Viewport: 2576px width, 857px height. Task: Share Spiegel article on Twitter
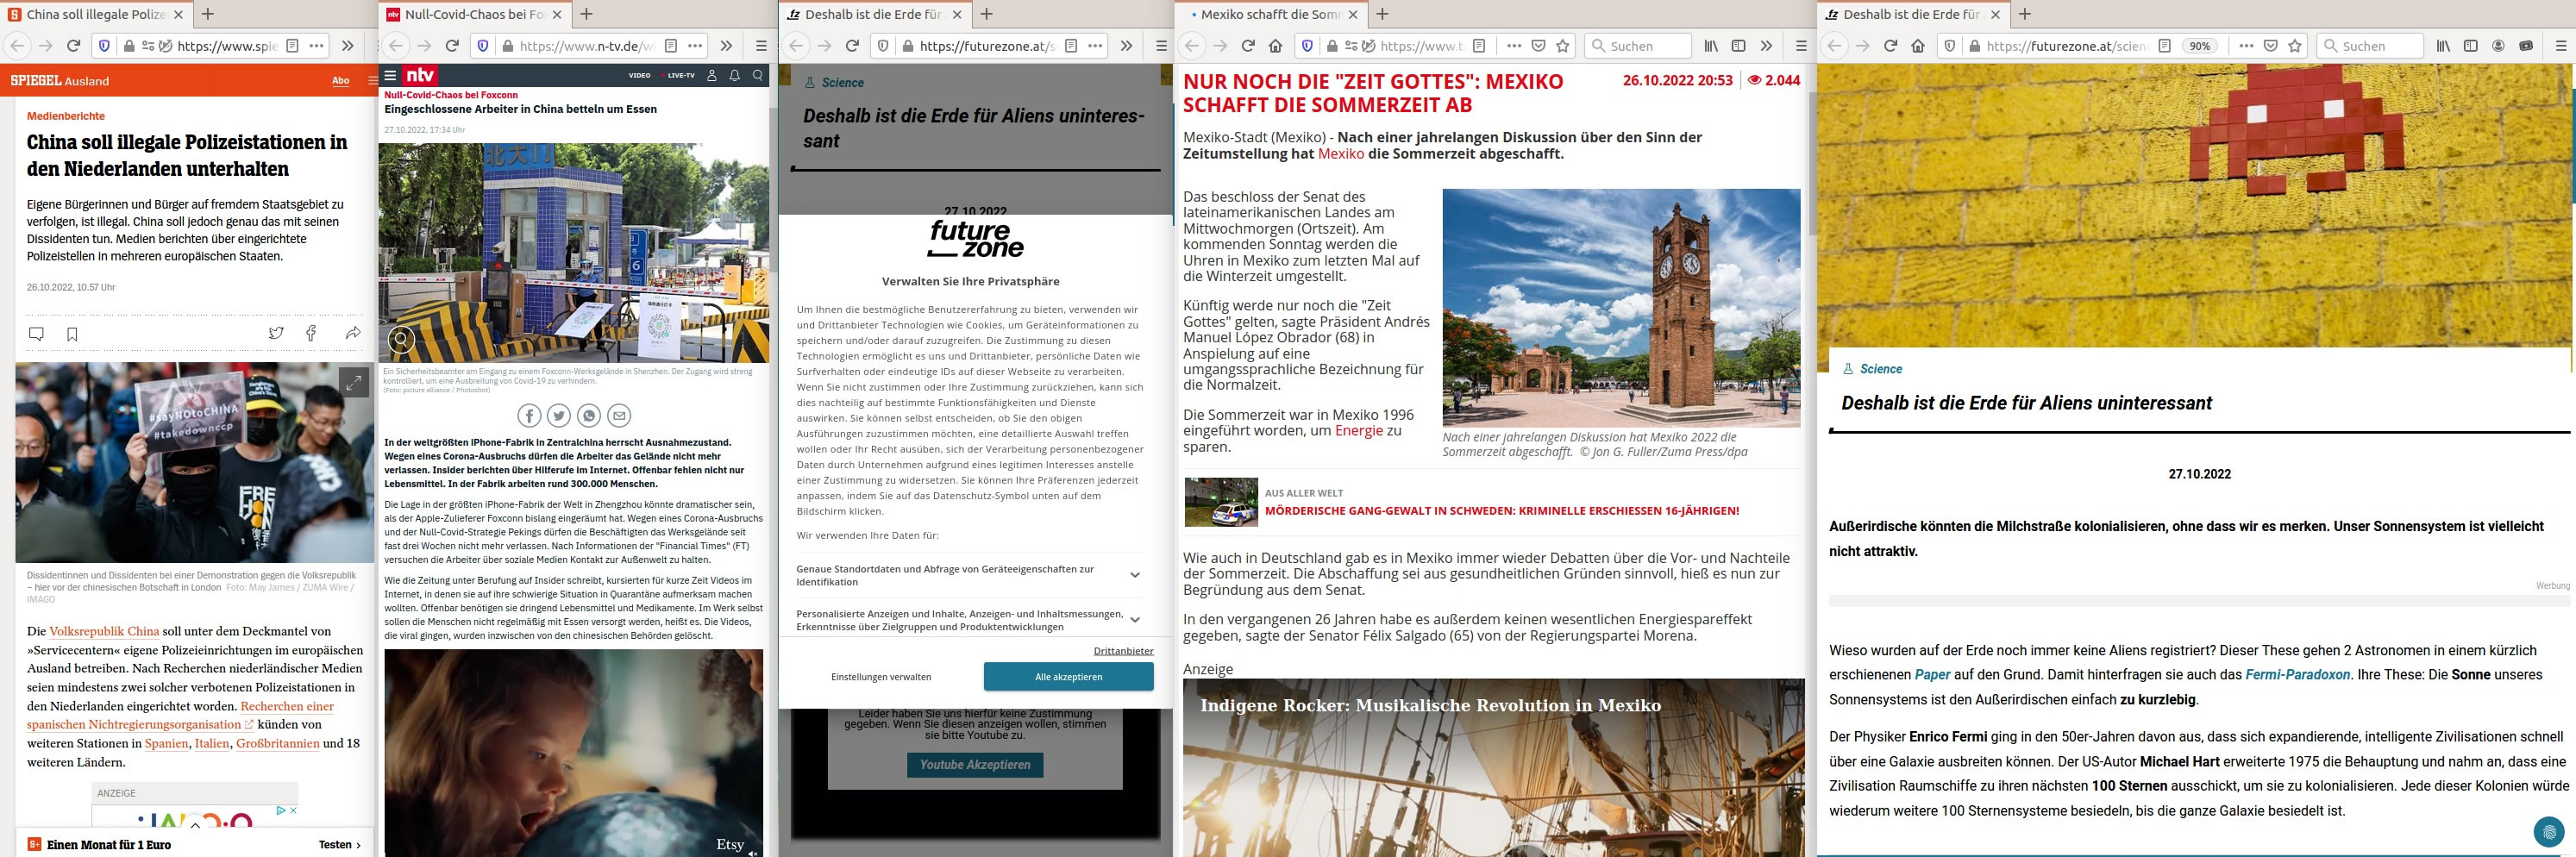(276, 333)
